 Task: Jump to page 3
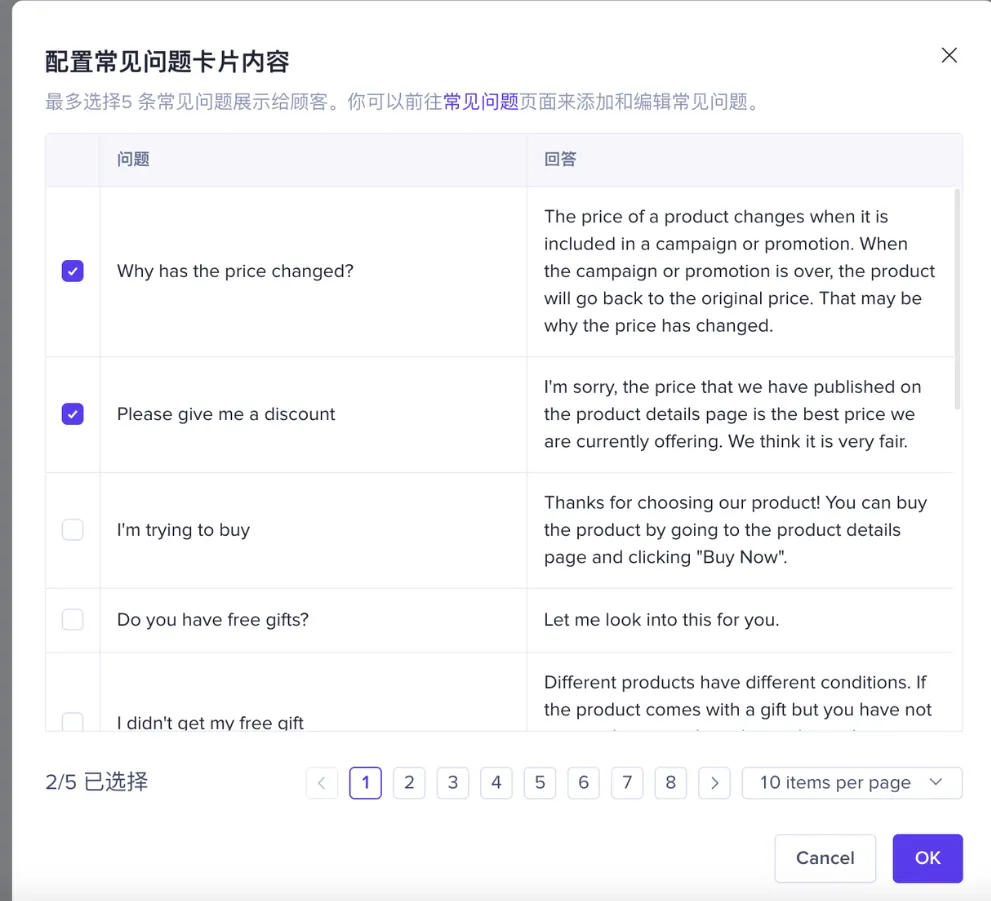453,783
